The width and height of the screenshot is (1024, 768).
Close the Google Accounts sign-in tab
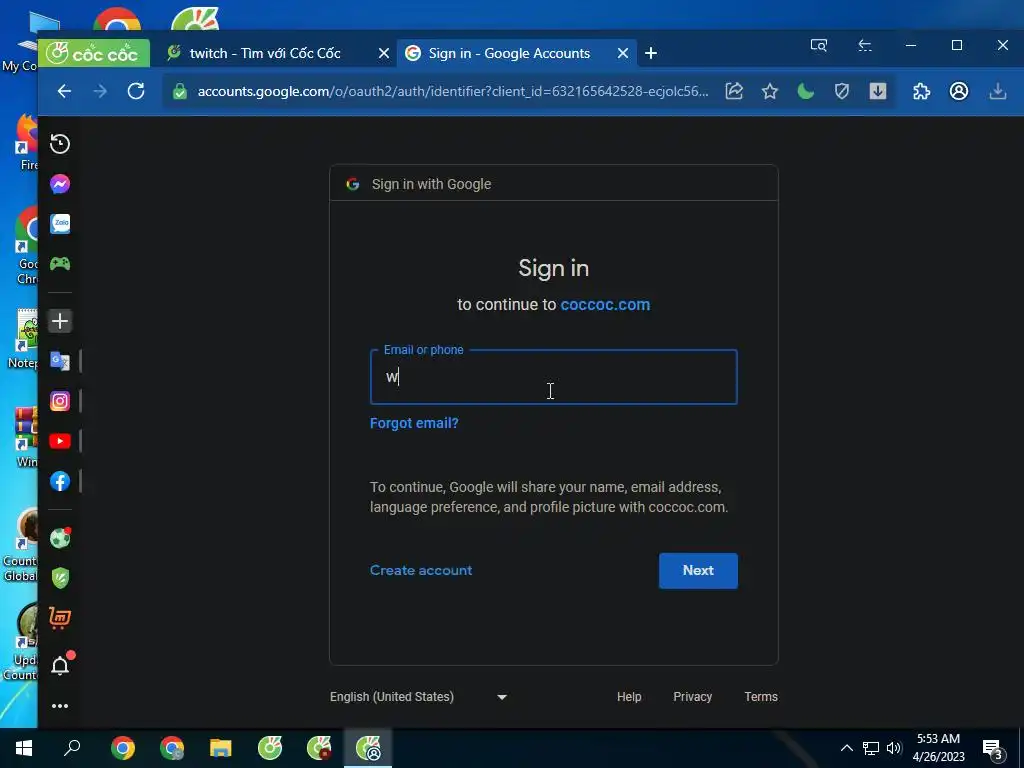[x=623, y=54]
